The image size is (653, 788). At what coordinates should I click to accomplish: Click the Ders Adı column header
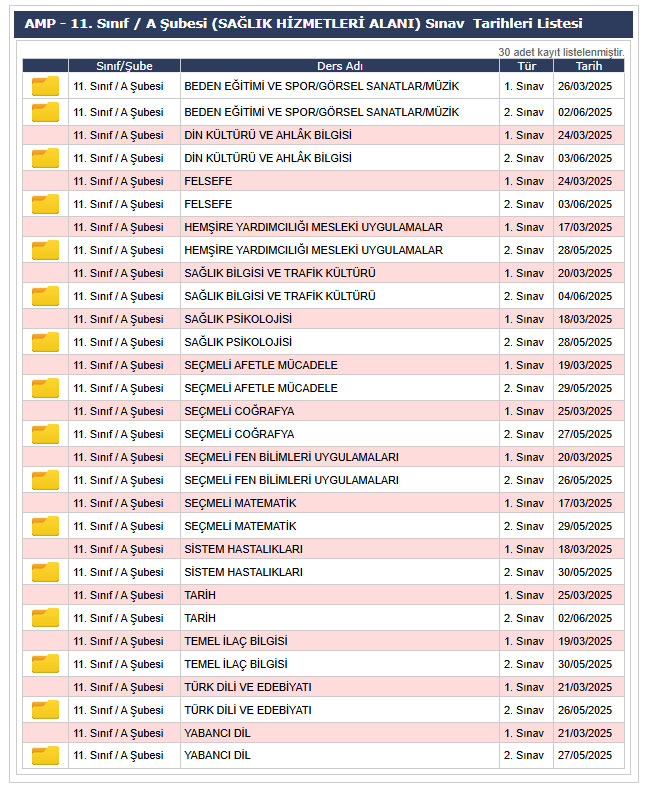pos(339,66)
